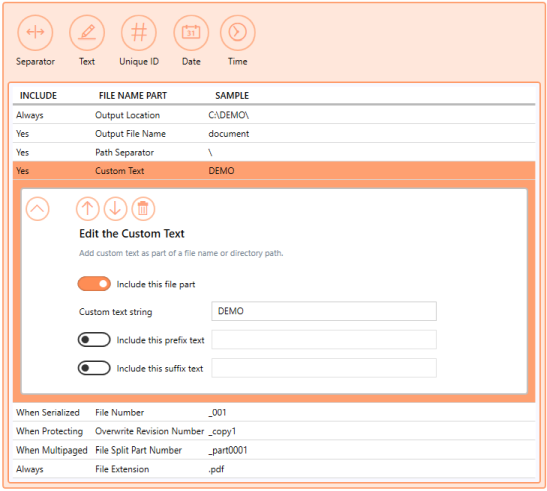The height and width of the screenshot is (491, 547).
Task: Click the prefix text input box
Action: (x=324, y=340)
